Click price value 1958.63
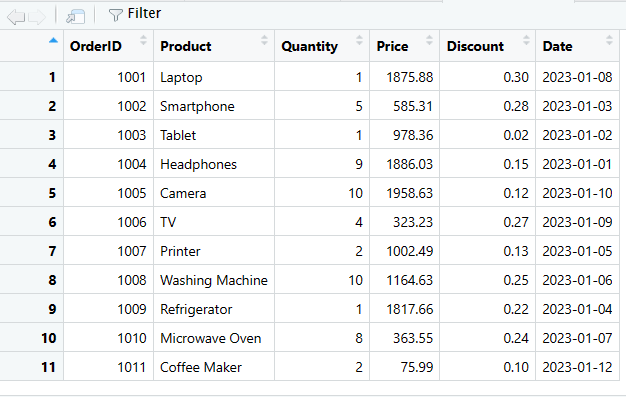Screen dimensions: 626x397 point(410,193)
